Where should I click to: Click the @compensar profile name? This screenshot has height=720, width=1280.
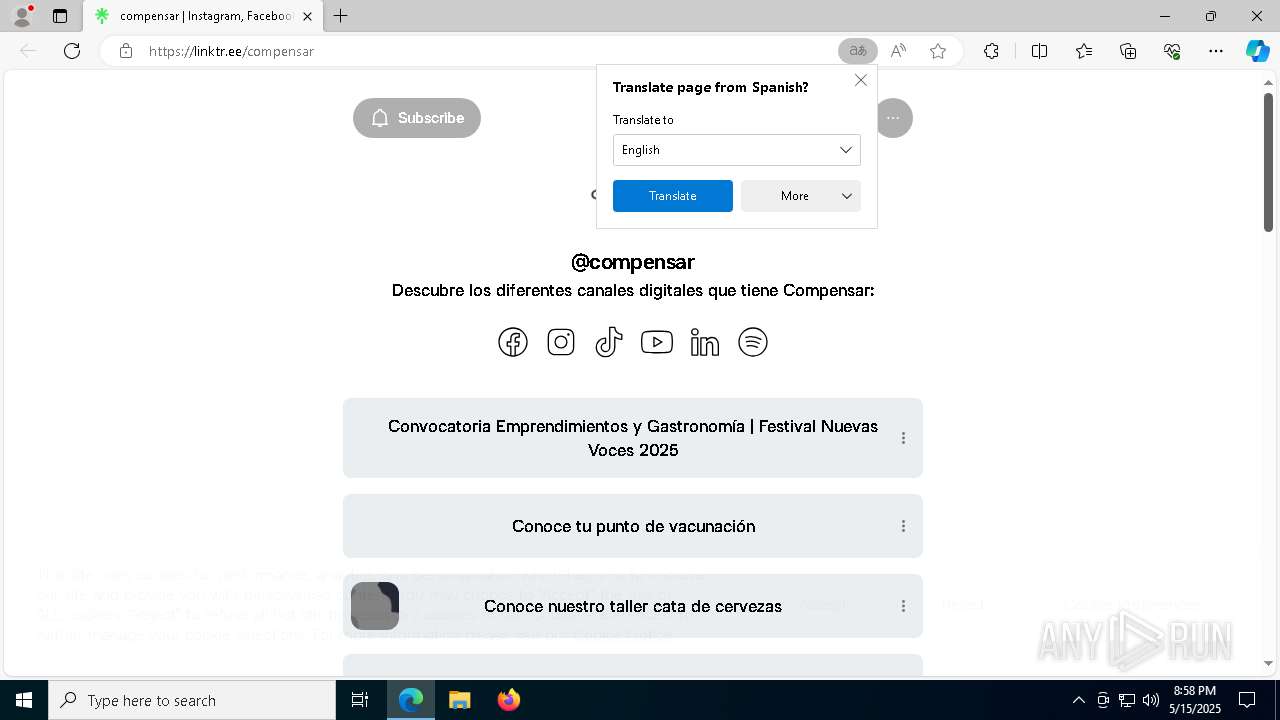(x=633, y=262)
